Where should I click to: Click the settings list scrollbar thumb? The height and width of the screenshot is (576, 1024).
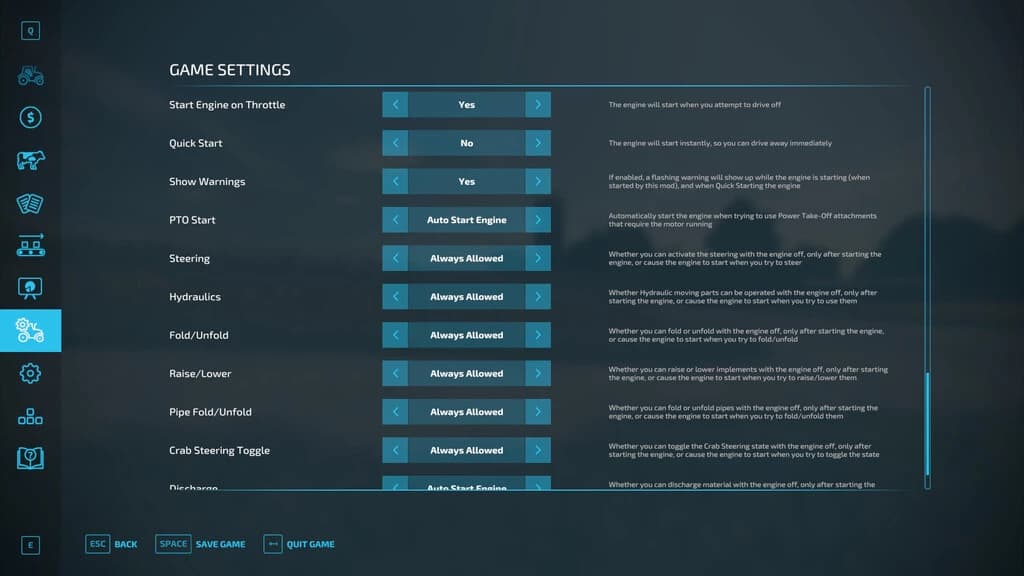point(927,424)
